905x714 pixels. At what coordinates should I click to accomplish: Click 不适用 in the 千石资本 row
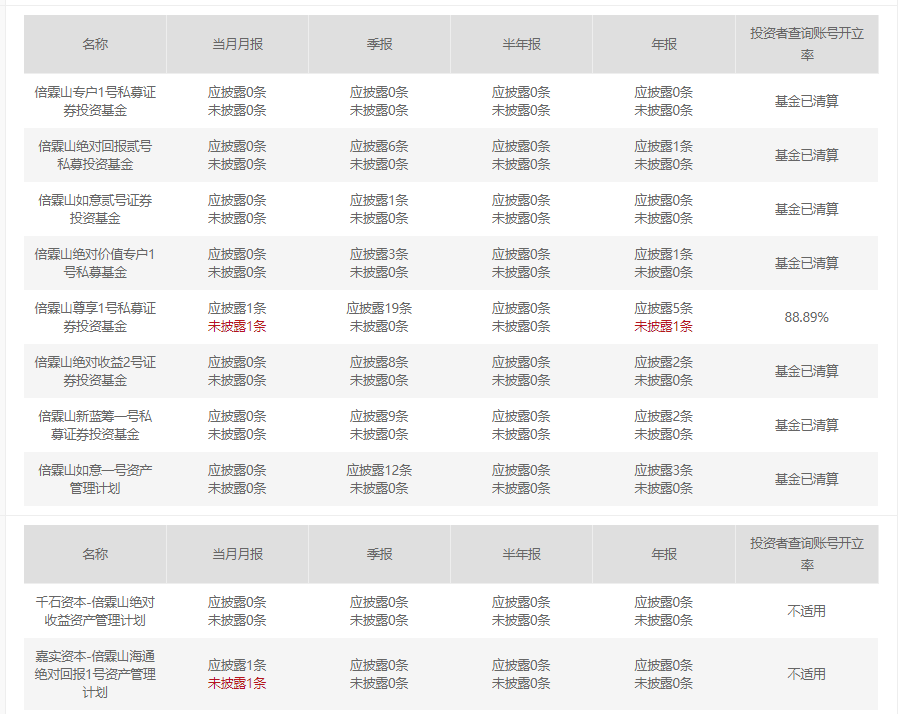[806, 611]
